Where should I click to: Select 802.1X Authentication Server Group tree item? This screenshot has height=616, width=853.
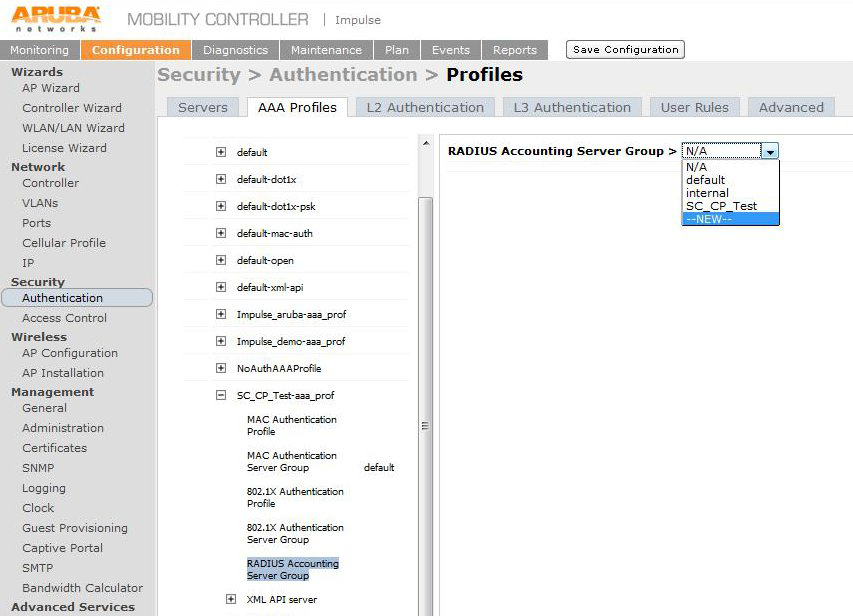(x=295, y=533)
